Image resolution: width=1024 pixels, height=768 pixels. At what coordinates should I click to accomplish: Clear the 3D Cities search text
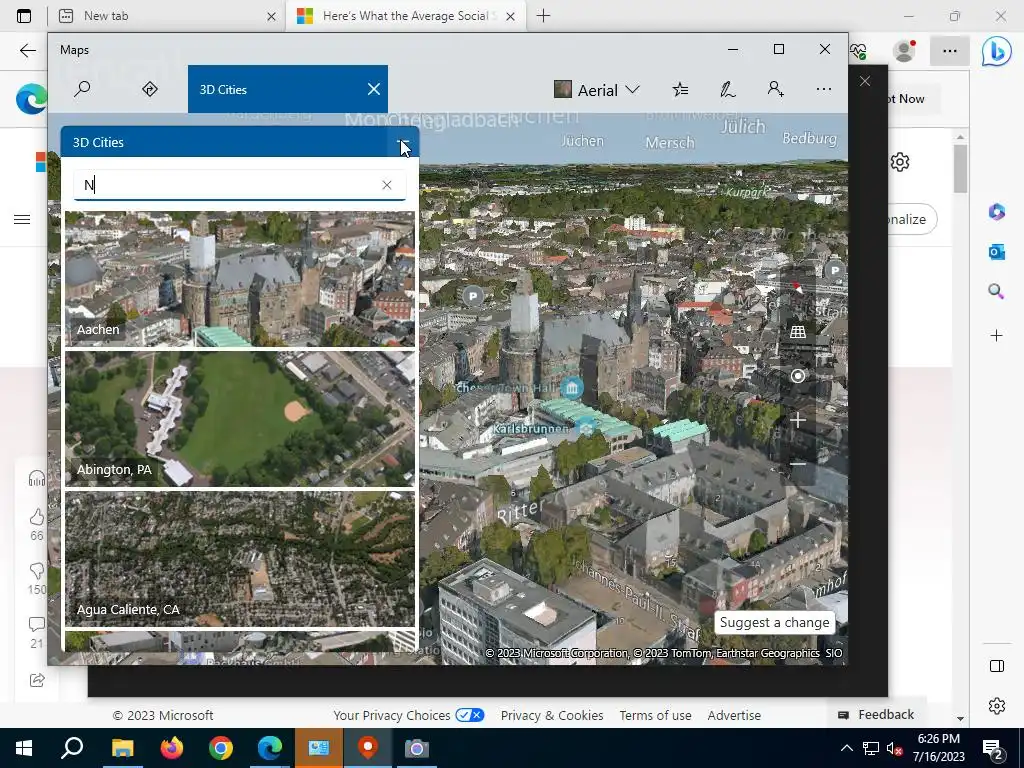point(387,185)
